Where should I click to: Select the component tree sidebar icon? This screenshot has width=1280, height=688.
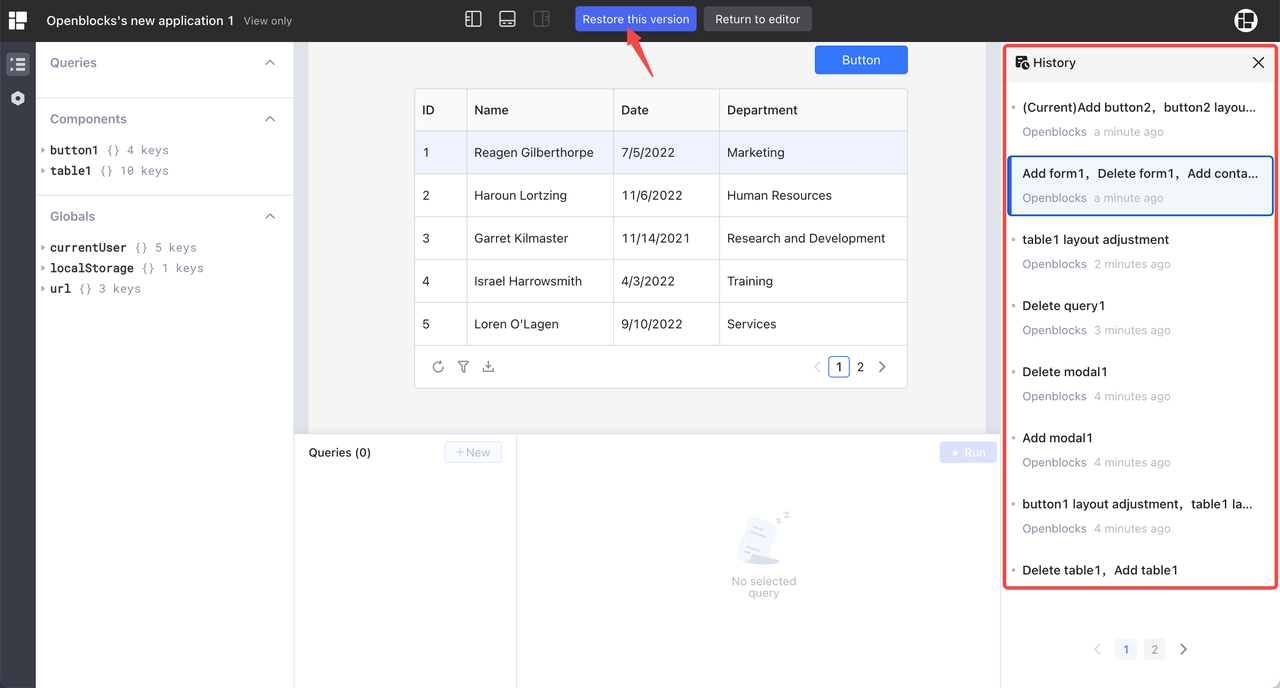click(17, 64)
